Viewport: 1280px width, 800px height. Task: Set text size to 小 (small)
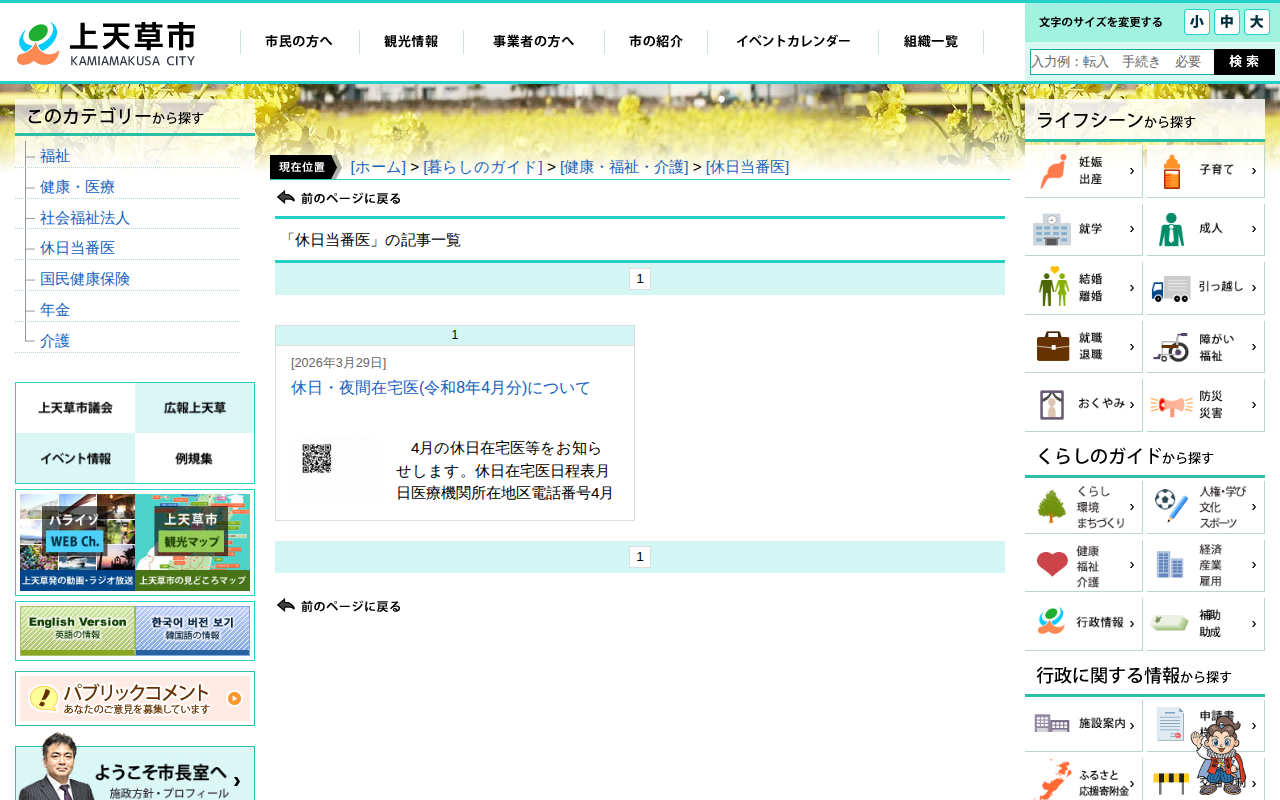click(1197, 22)
